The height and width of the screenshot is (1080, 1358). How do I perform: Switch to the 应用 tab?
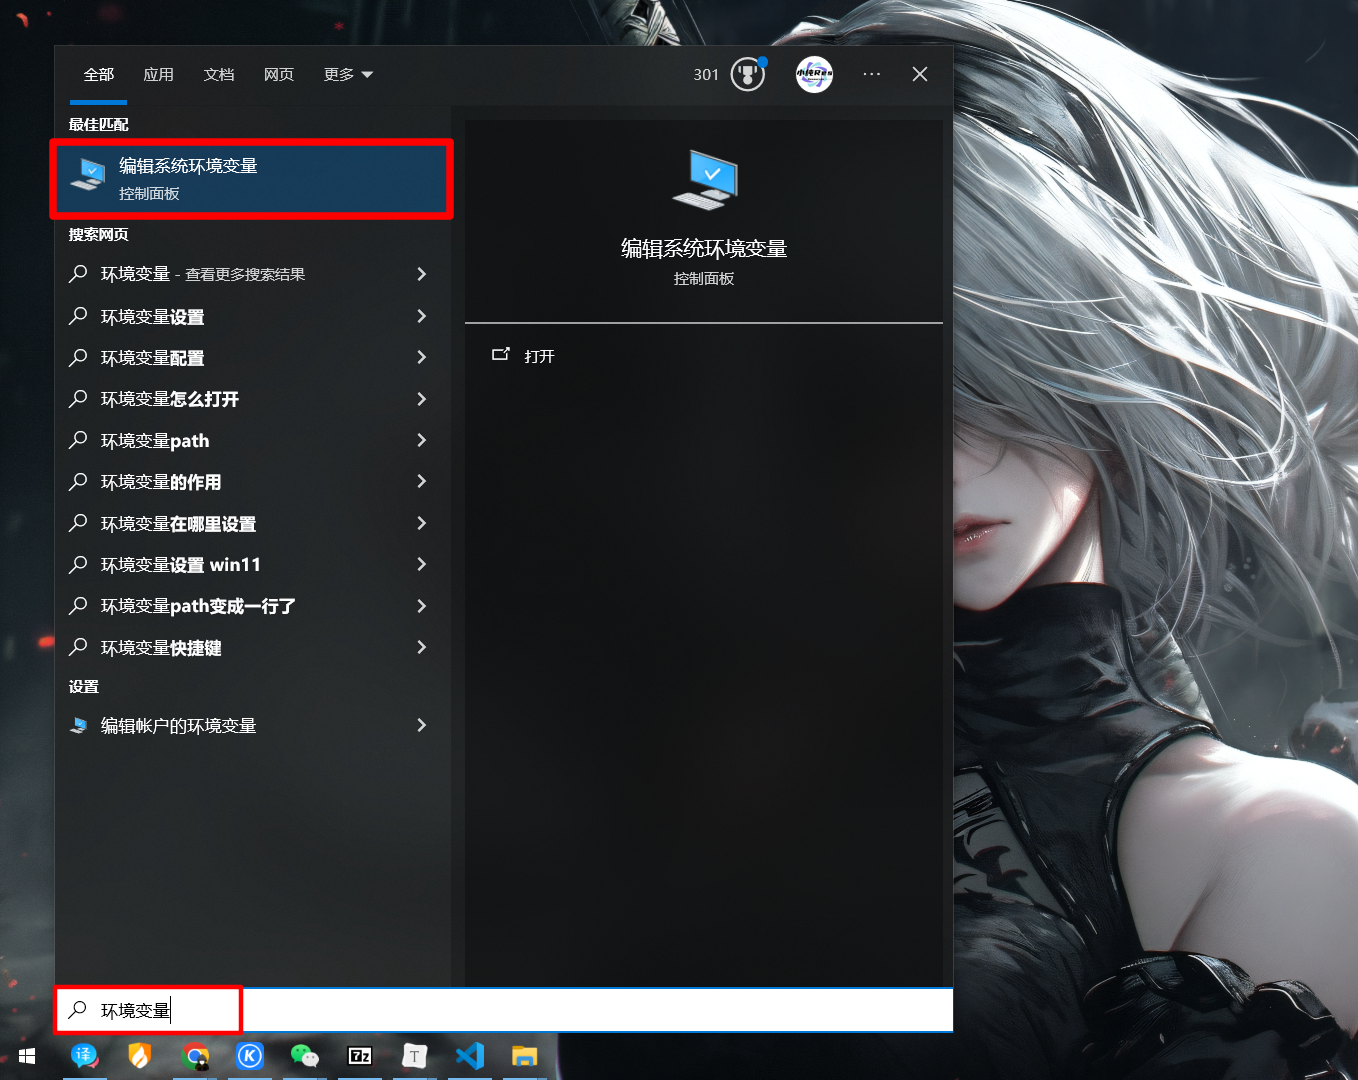[x=158, y=75]
